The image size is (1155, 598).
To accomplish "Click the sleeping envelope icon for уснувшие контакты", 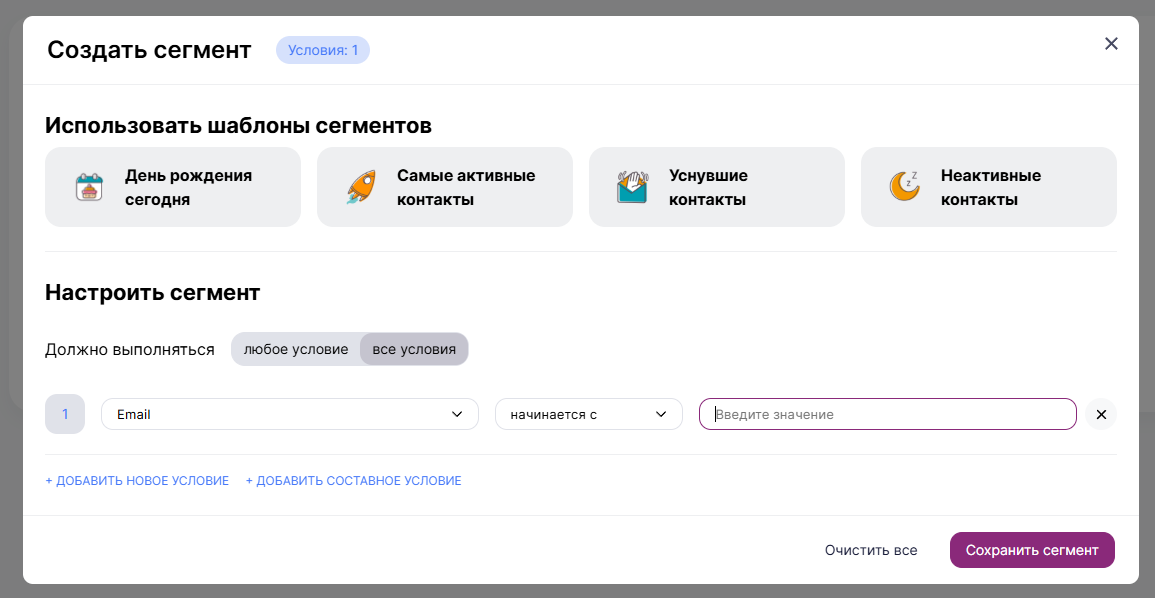I will click(632, 186).
